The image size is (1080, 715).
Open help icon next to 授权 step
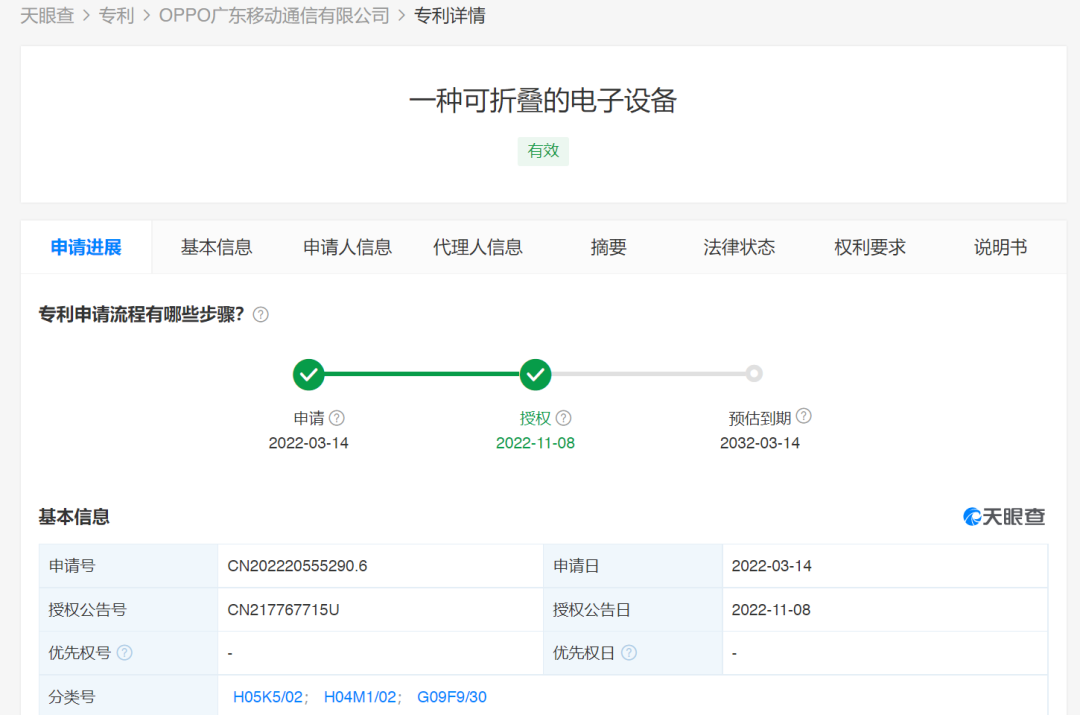click(x=563, y=418)
